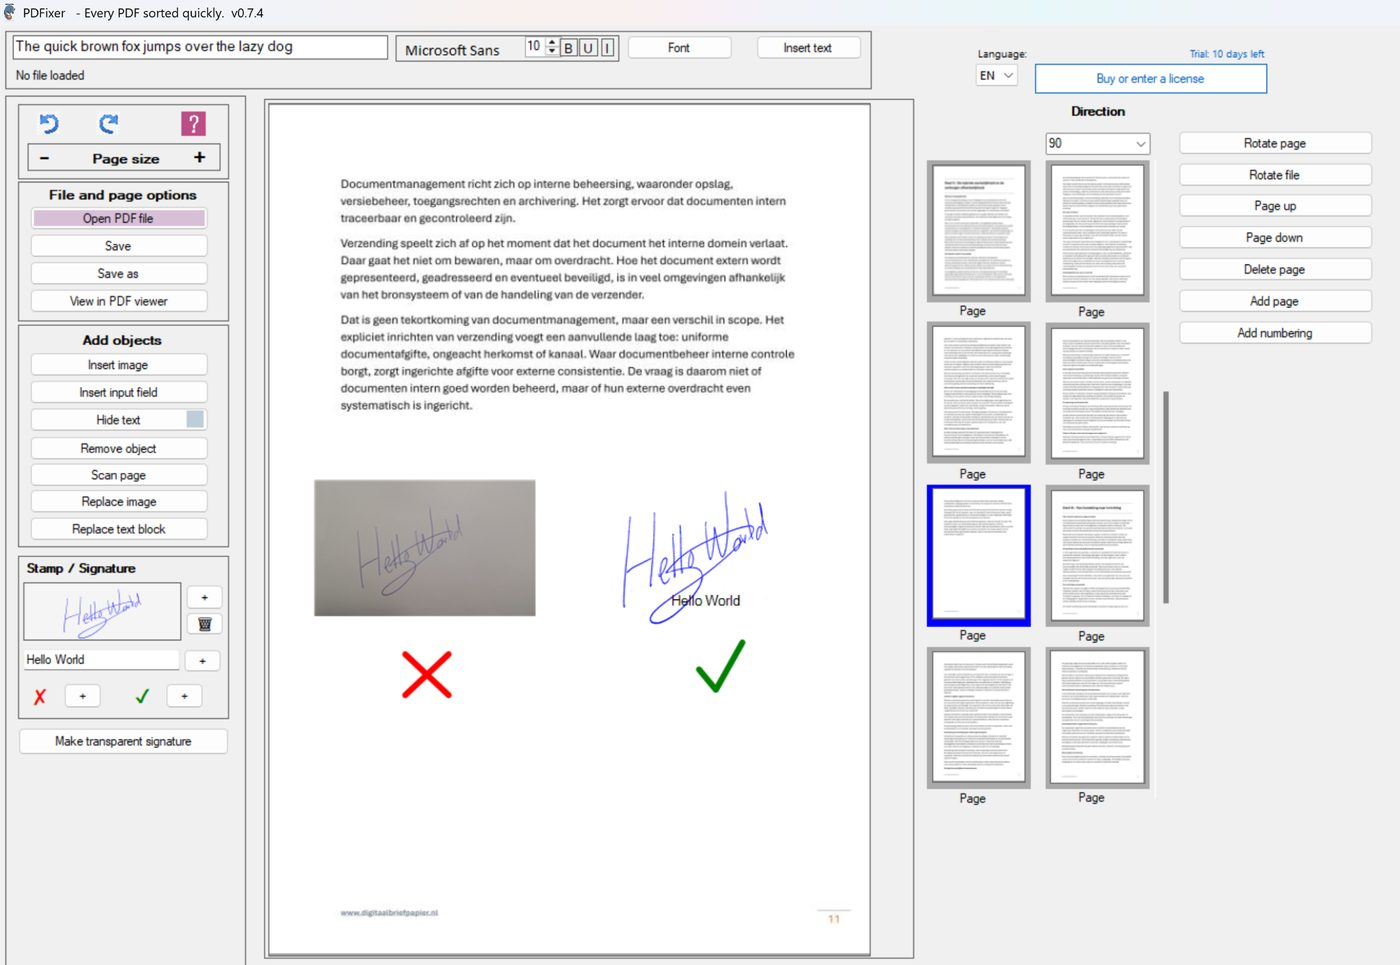
Task: Click the Page up button
Action: 1275,206
